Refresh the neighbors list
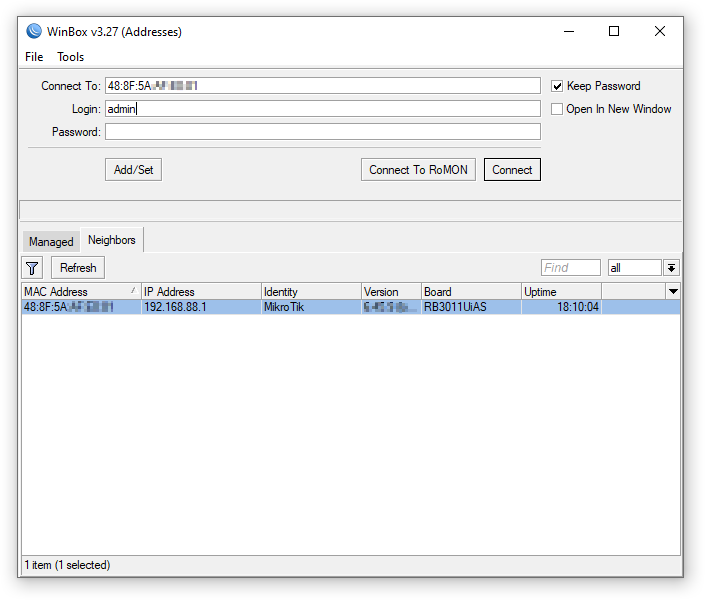This screenshot has height=600, width=705. (x=78, y=268)
